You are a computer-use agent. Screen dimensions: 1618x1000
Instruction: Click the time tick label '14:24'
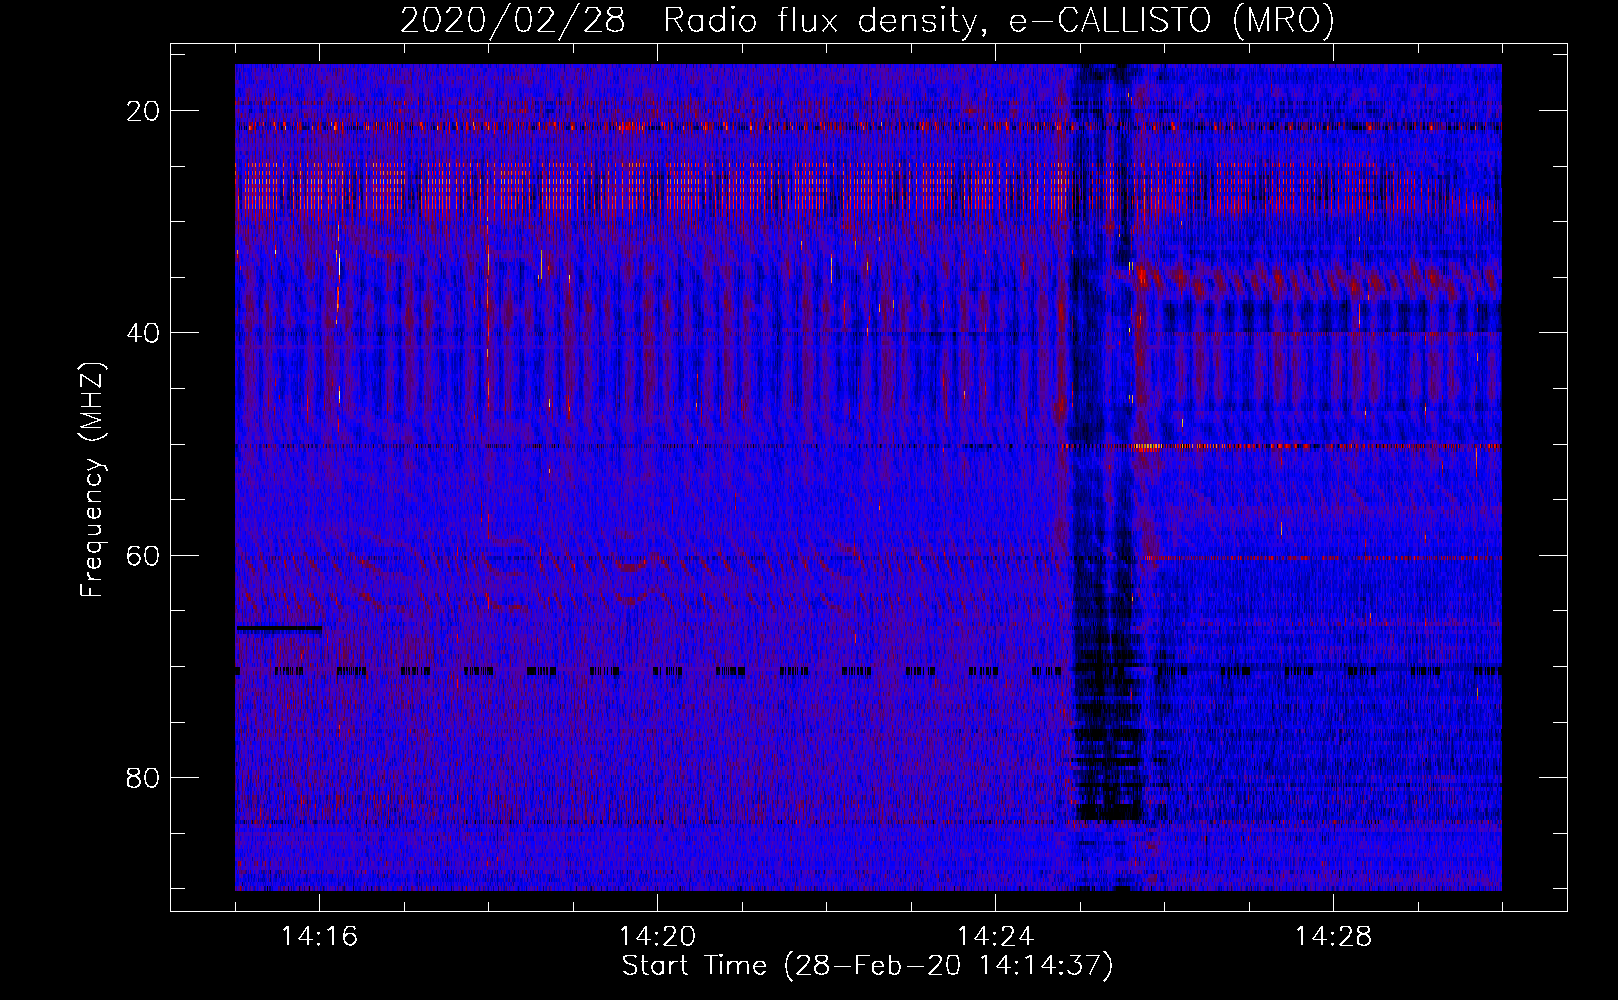(x=996, y=937)
